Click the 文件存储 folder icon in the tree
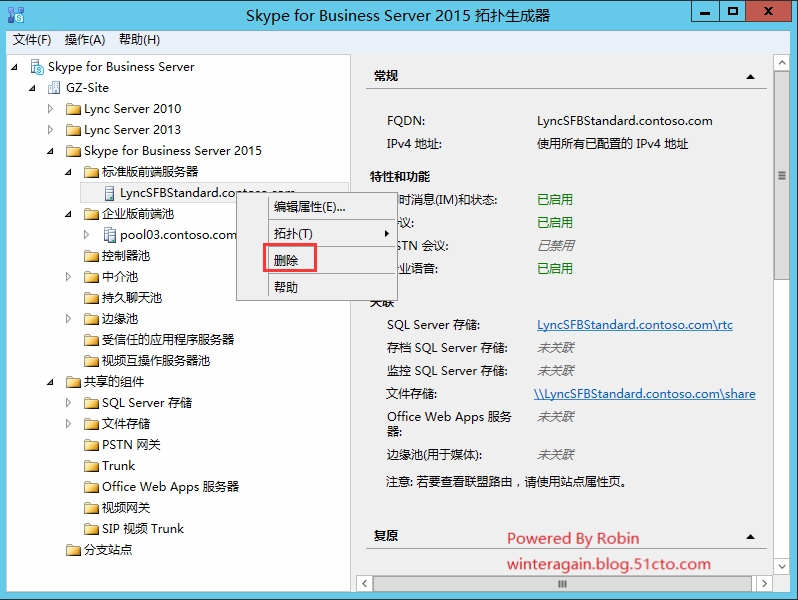Image resolution: width=798 pixels, height=600 pixels. tap(92, 424)
